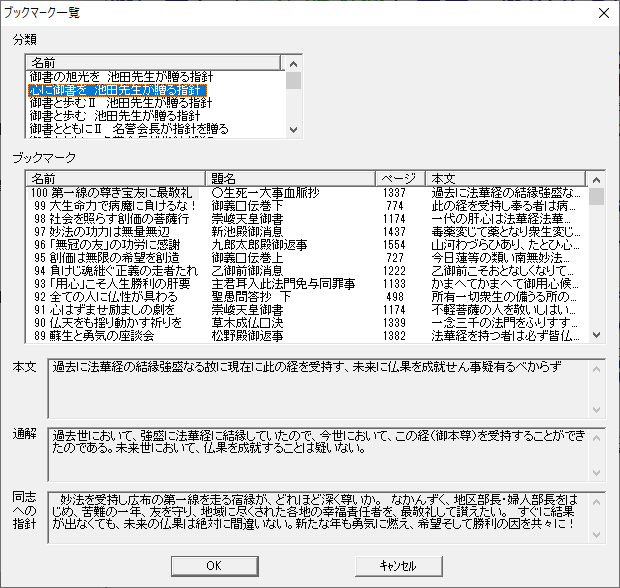Sort bookmarks by ページ column header

click(x=400, y=178)
